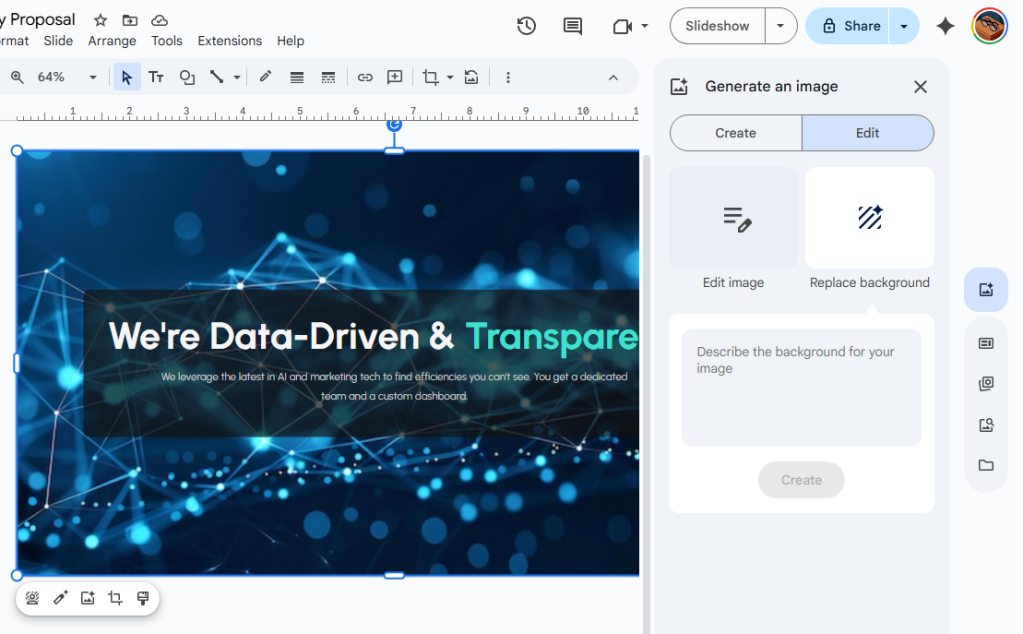The image size is (1023, 634).
Task: Click the Replace image icon in the toolbar
Action: pyautogui.click(x=471, y=76)
